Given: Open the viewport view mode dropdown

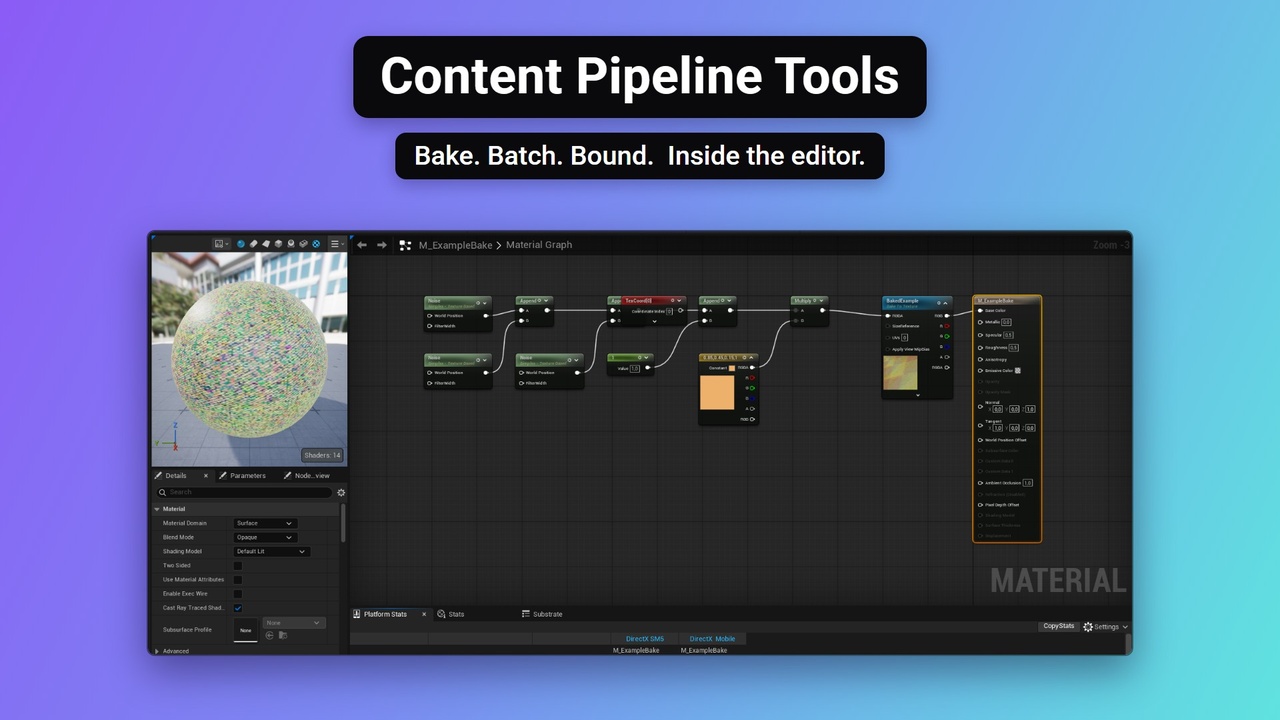Looking at the screenshot, I should pos(221,243).
